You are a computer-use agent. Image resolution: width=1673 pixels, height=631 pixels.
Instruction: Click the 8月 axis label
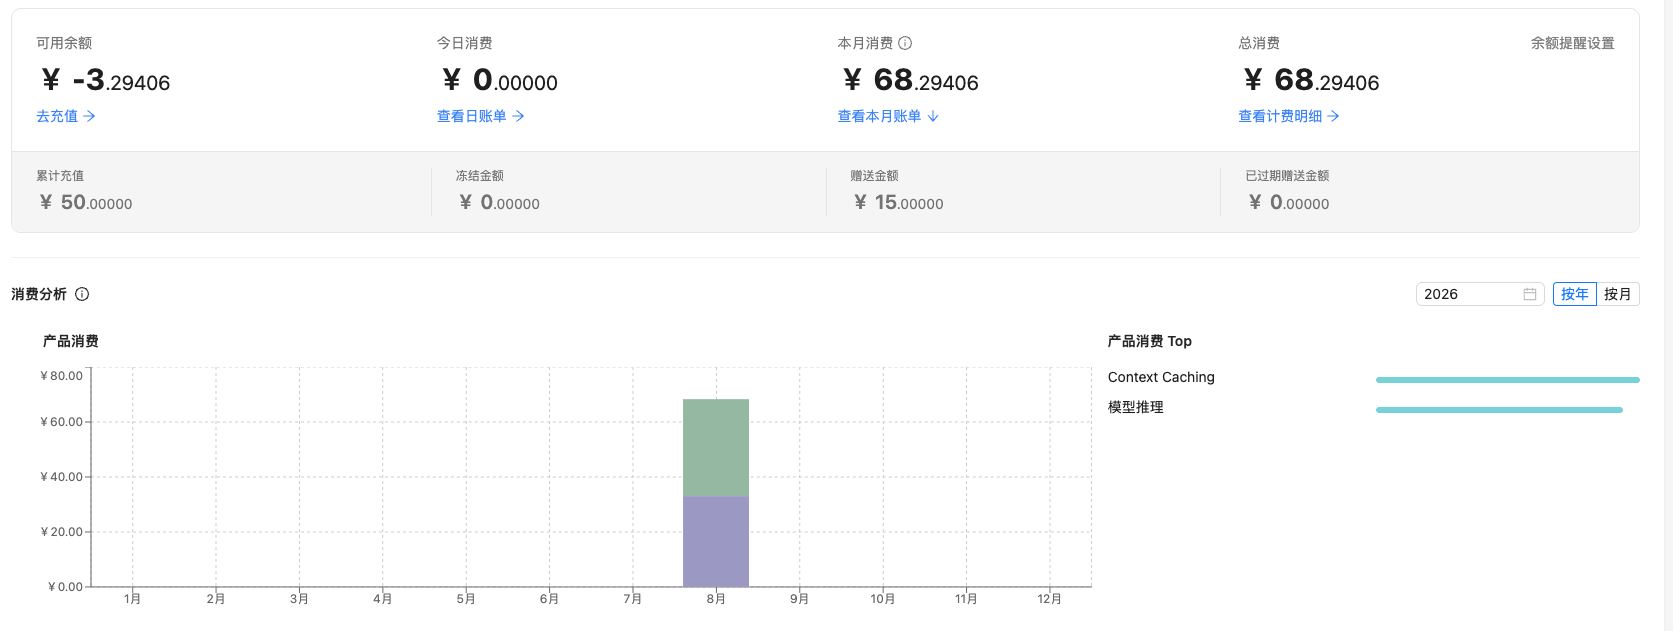click(716, 599)
